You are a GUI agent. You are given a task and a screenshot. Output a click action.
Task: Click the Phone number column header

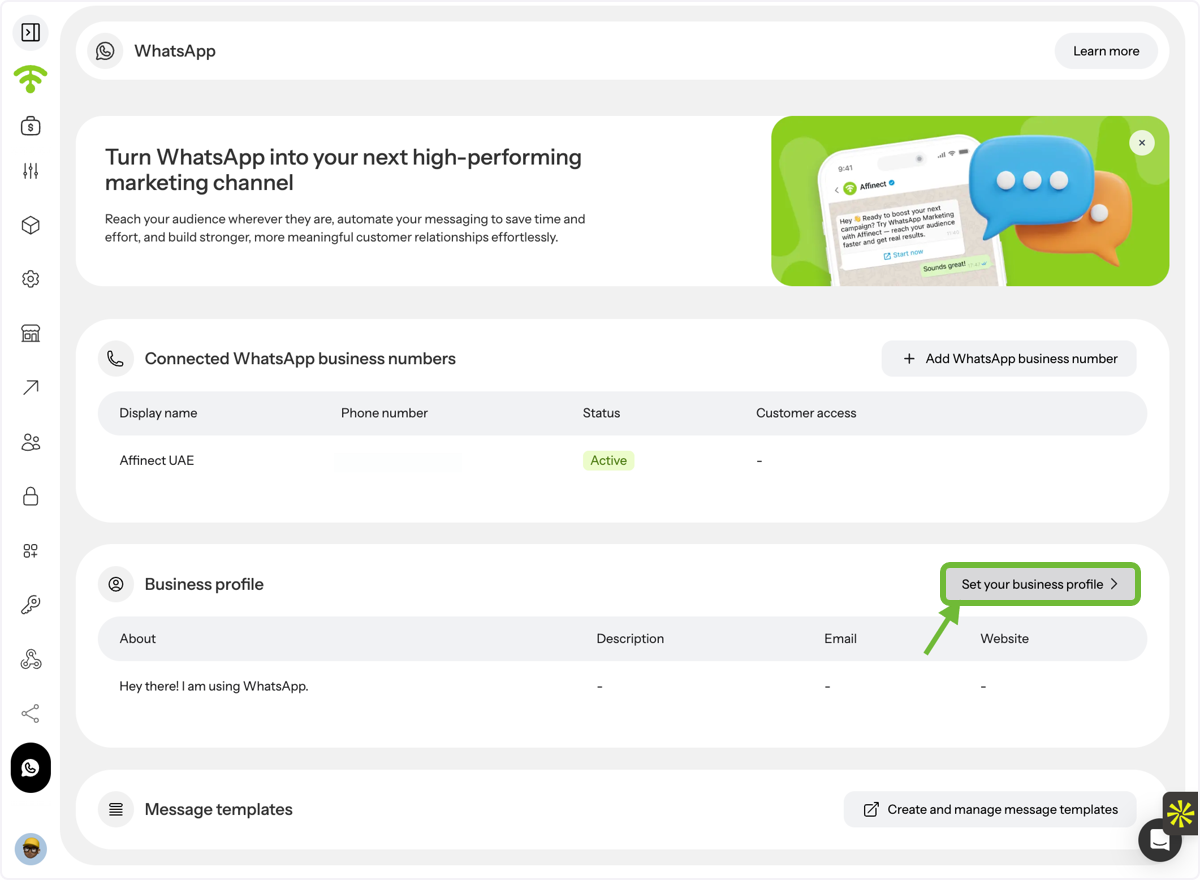[384, 413]
